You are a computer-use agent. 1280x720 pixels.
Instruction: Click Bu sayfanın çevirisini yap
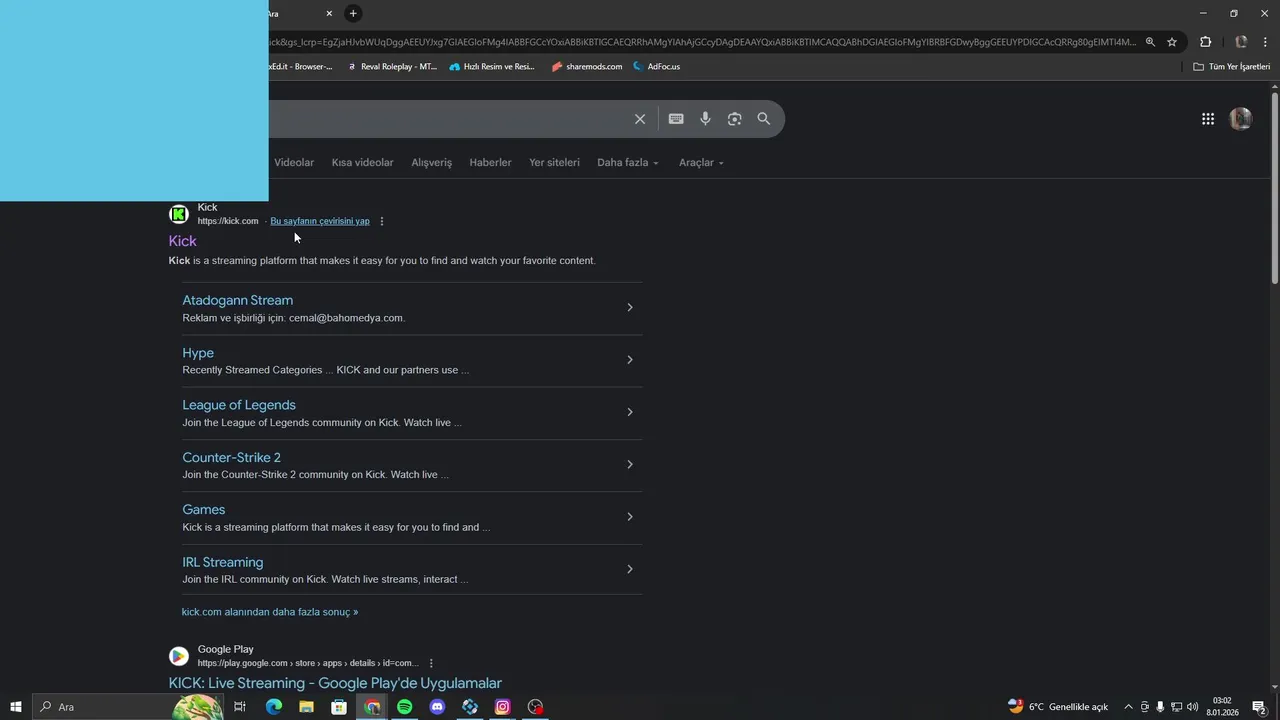[x=320, y=221]
